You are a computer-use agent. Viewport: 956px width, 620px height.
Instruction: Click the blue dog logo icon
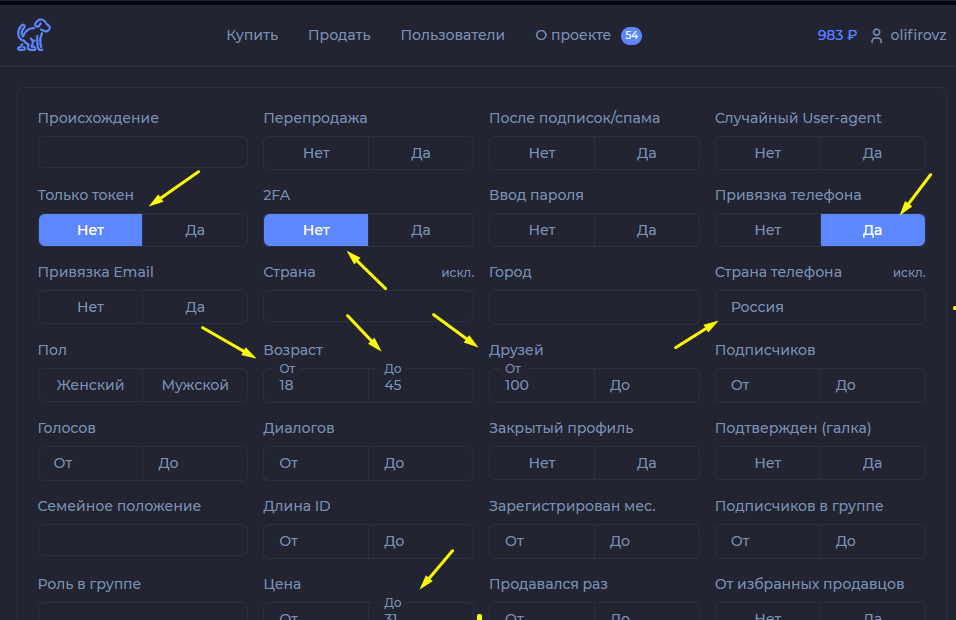(34, 35)
